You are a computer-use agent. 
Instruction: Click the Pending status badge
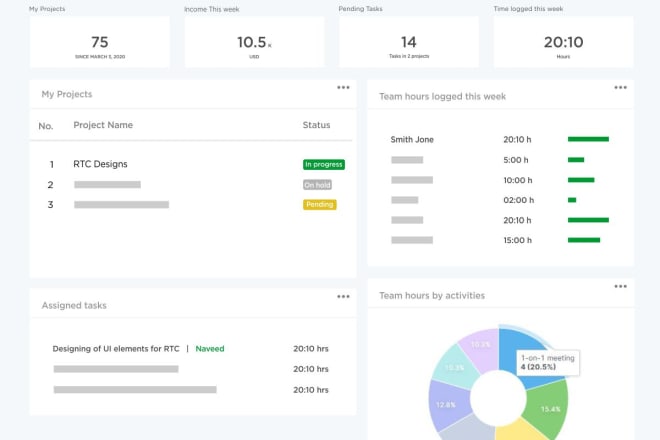[319, 205]
